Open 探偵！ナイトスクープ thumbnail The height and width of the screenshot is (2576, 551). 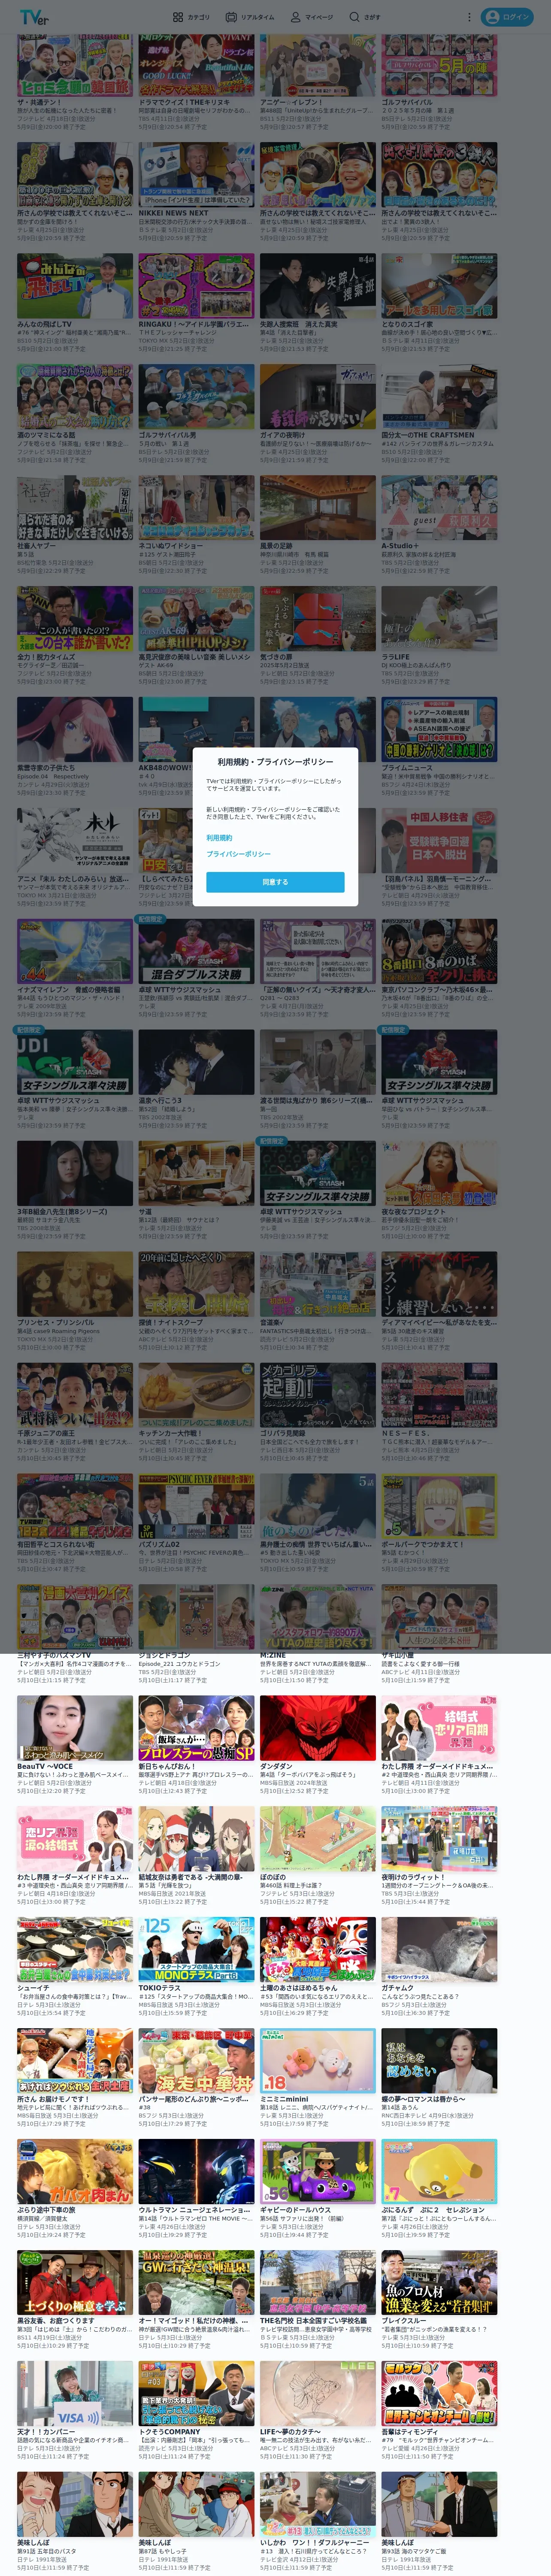pyautogui.click(x=196, y=1284)
